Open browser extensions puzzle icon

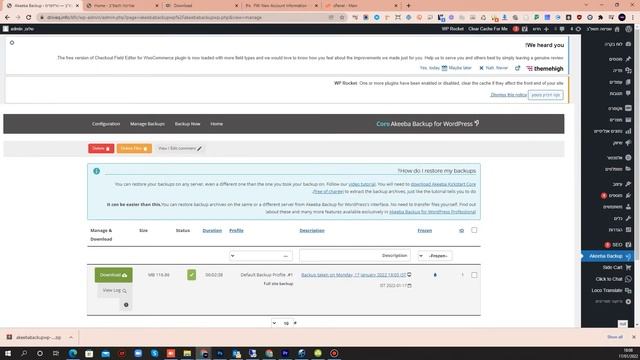(x=600, y=18)
